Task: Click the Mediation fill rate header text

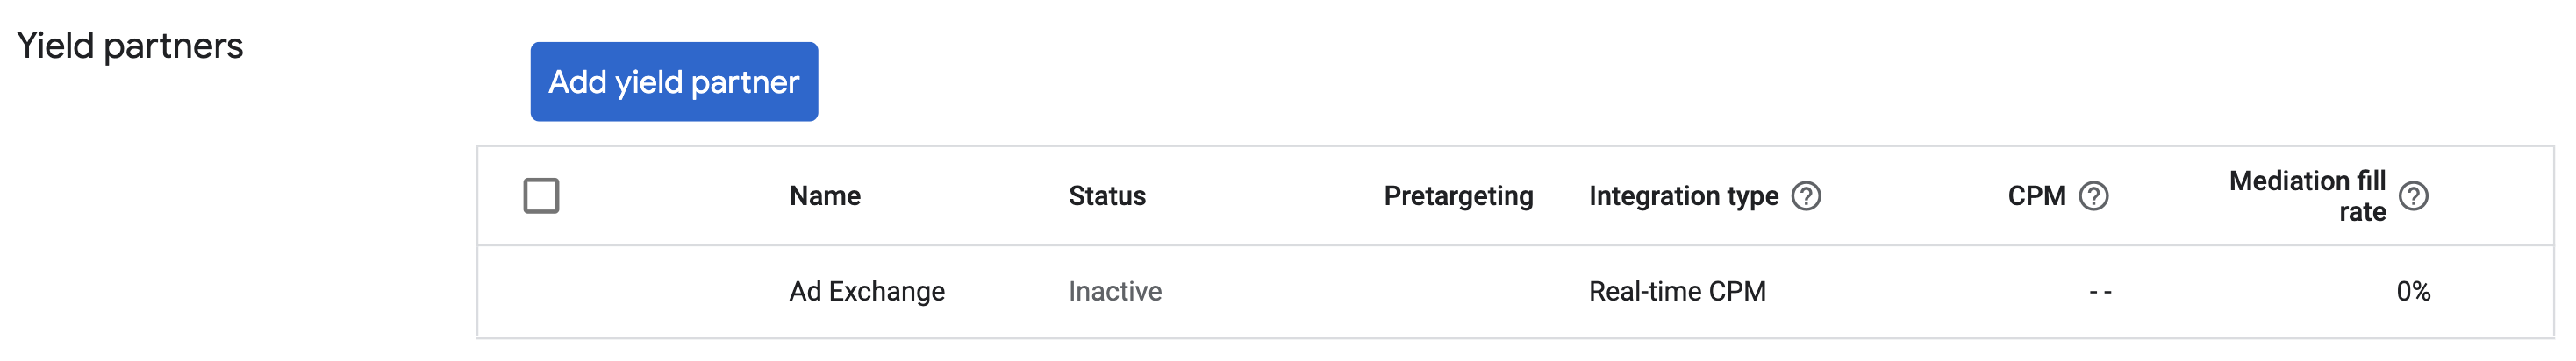Action: (2307, 196)
